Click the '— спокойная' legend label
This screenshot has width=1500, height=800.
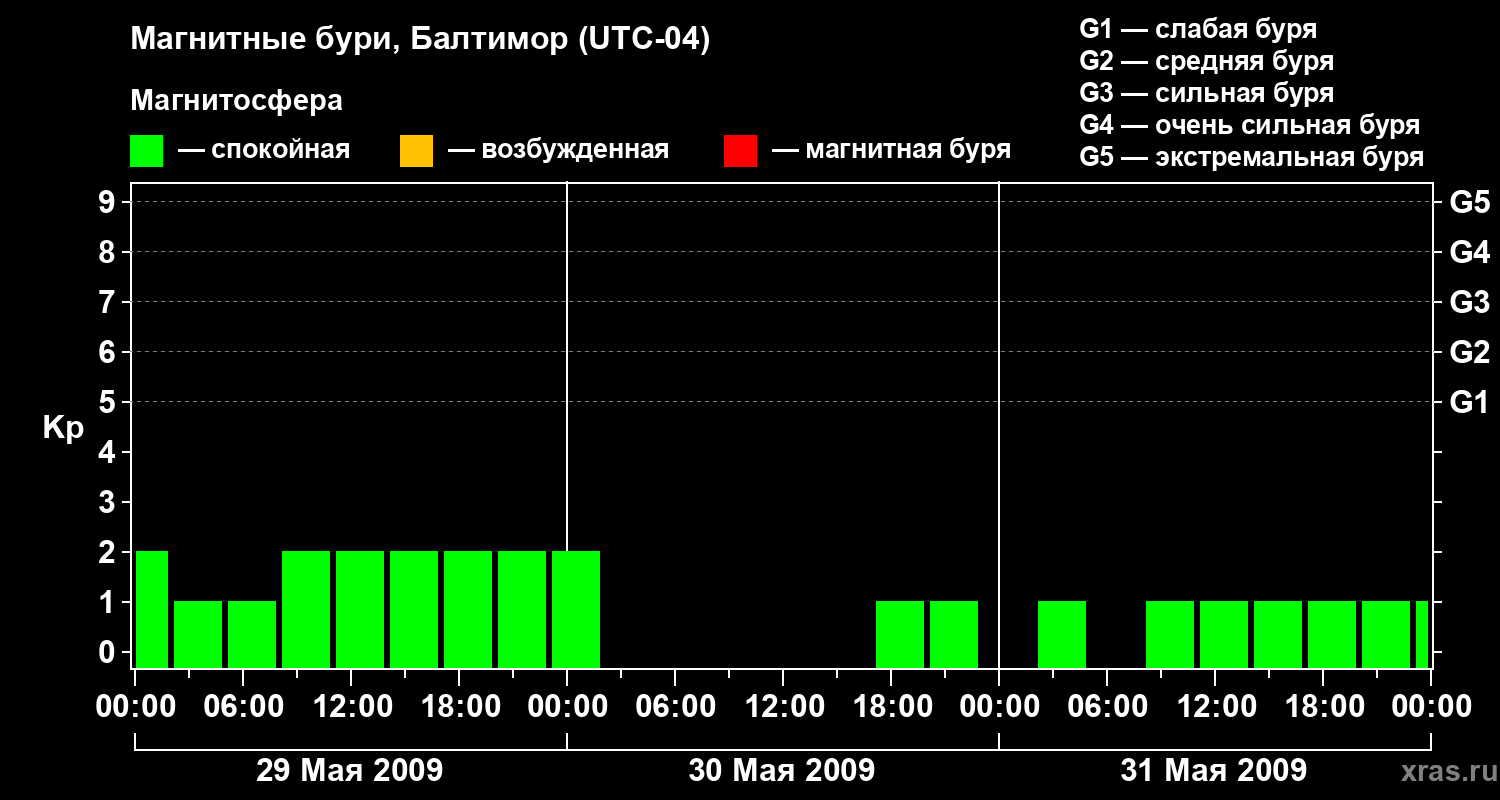(264, 150)
